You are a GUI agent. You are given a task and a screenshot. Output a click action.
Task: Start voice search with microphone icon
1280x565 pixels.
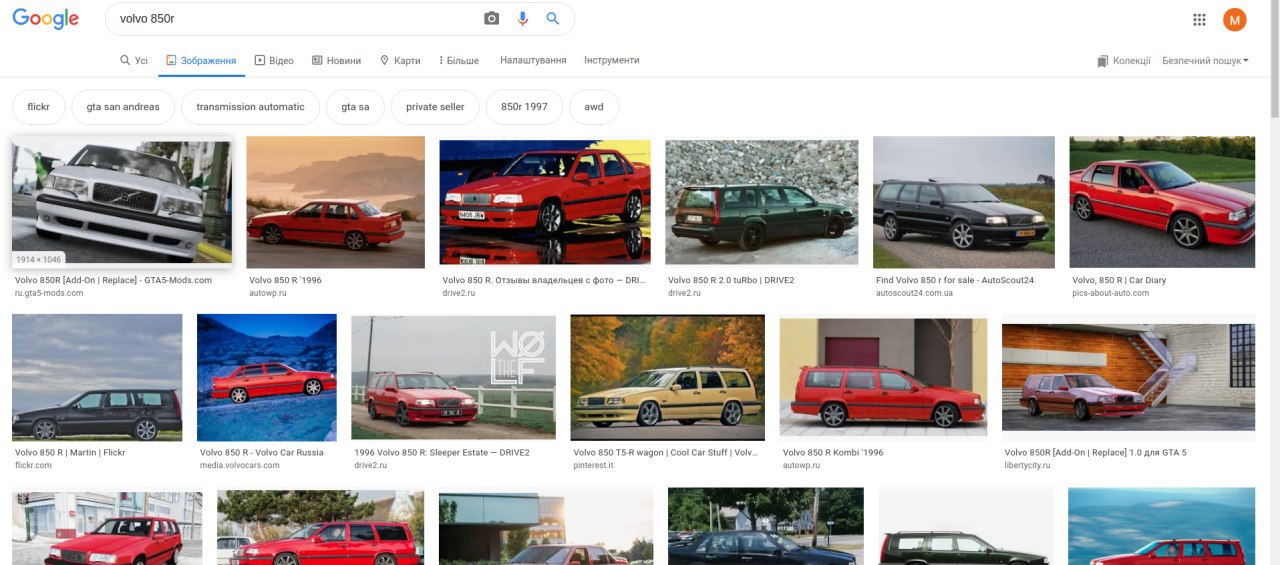(522, 19)
